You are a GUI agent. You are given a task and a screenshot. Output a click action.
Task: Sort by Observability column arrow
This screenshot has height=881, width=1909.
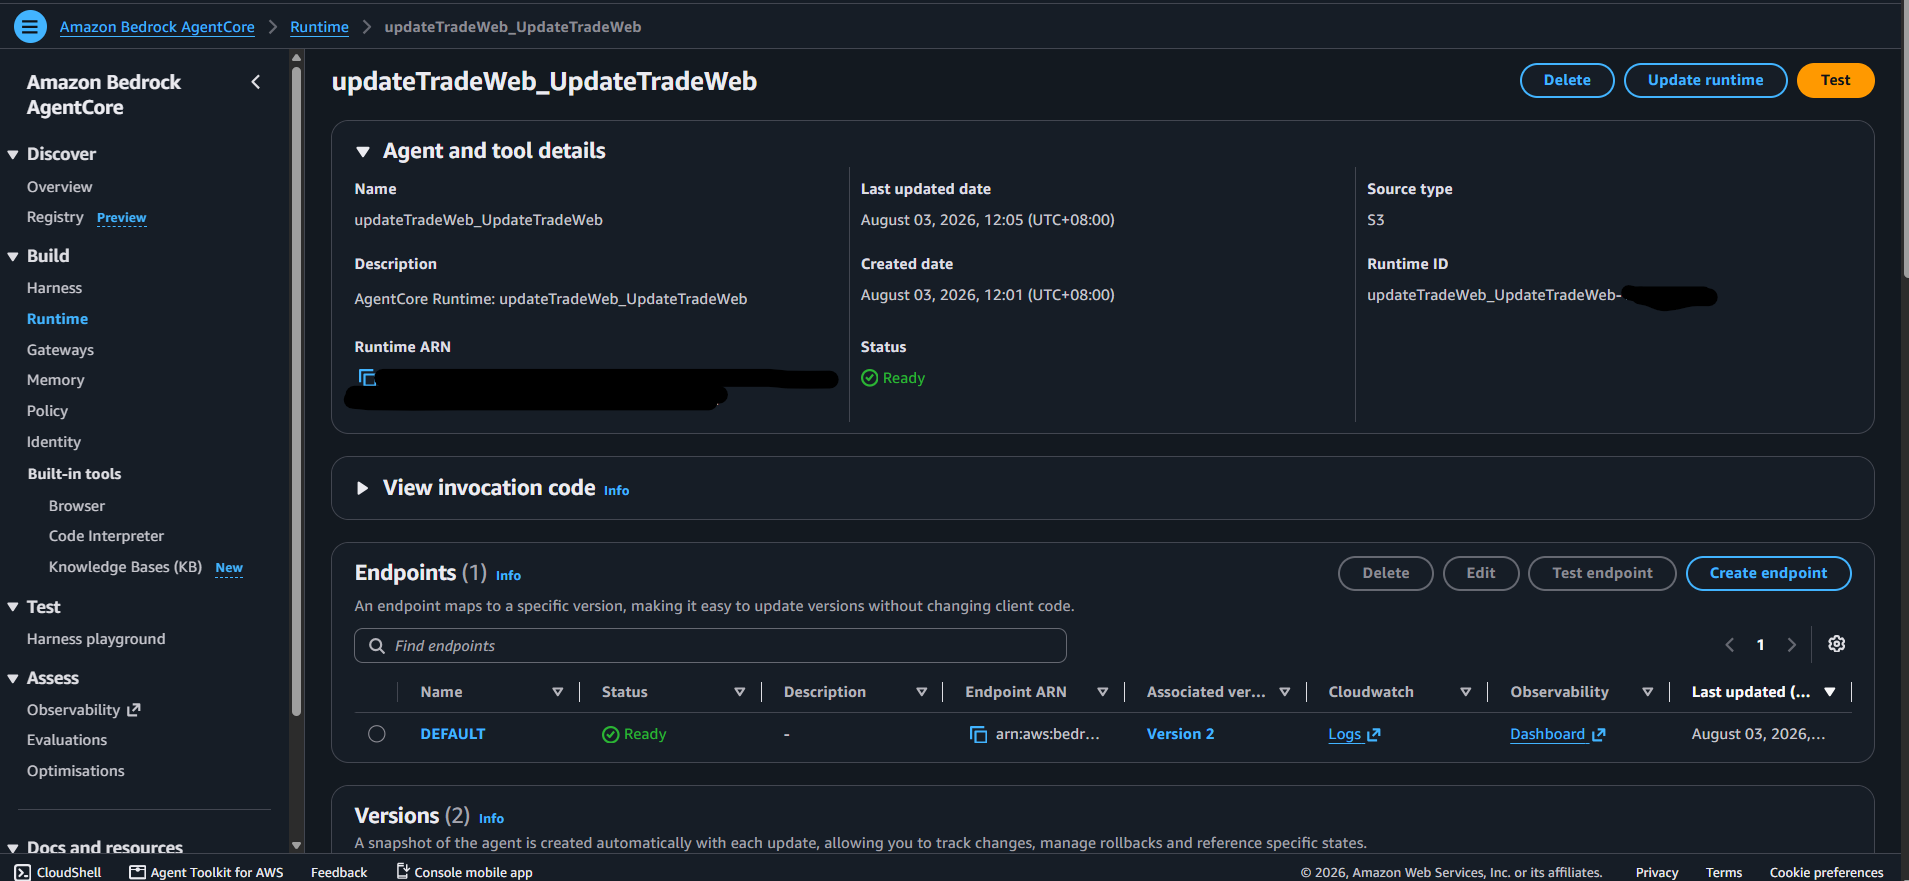pyautogui.click(x=1648, y=692)
